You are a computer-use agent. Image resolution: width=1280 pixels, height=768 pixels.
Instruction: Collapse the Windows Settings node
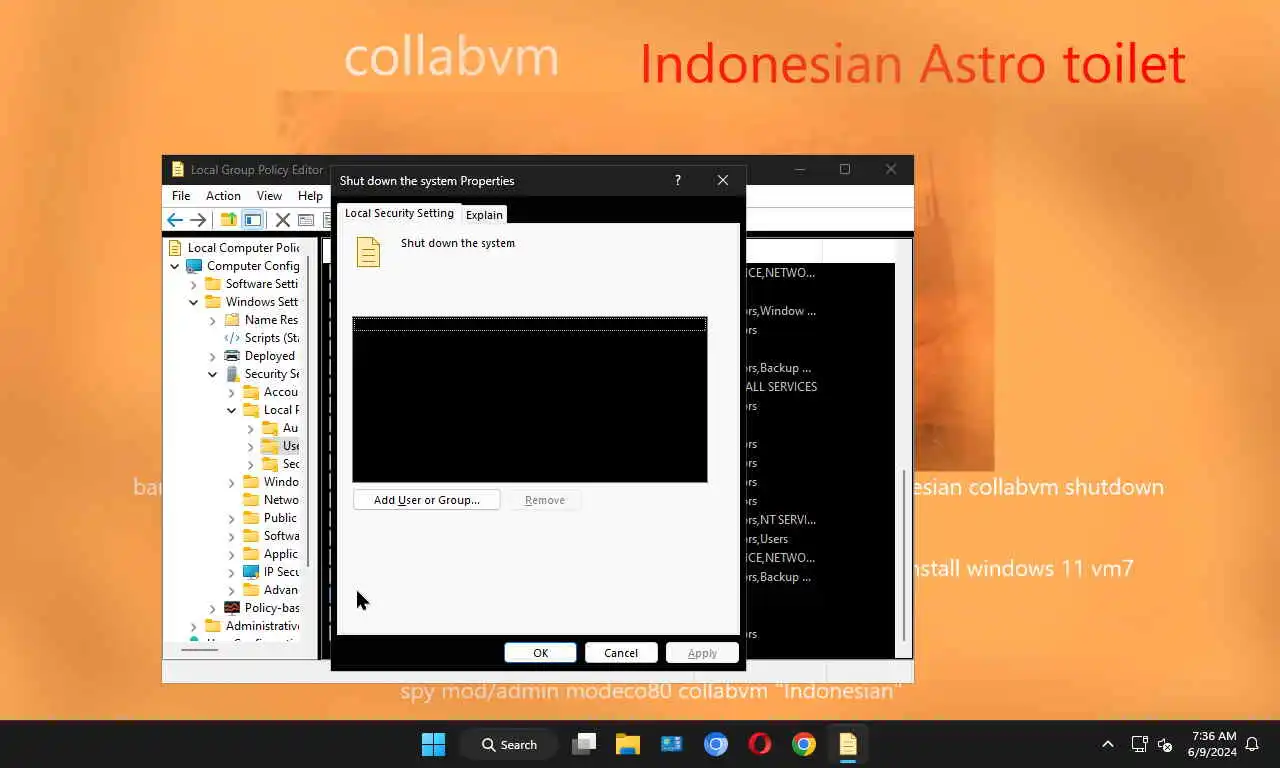click(194, 302)
